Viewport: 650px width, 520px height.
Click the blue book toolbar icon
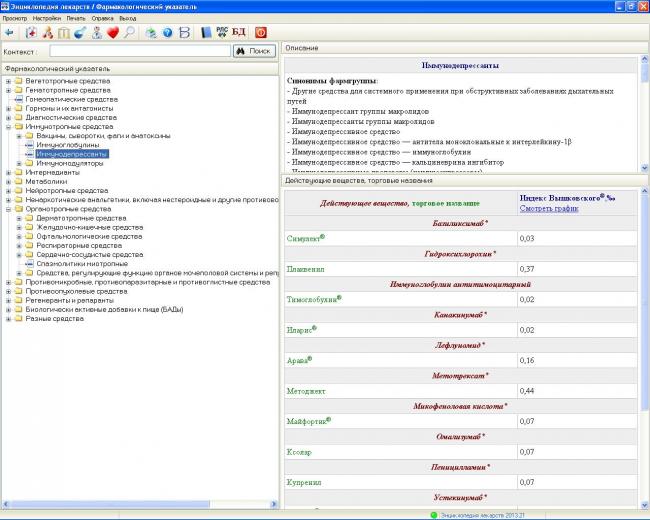206,32
